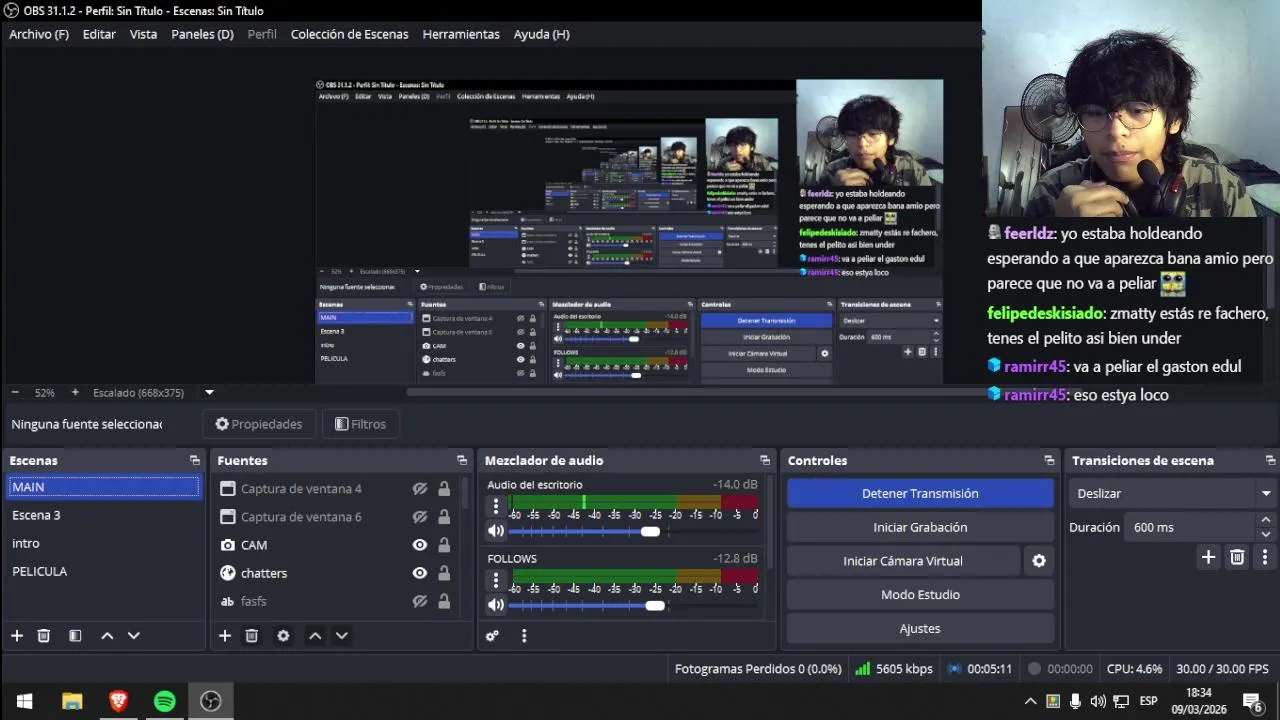Click the Filtros button

click(x=360, y=424)
